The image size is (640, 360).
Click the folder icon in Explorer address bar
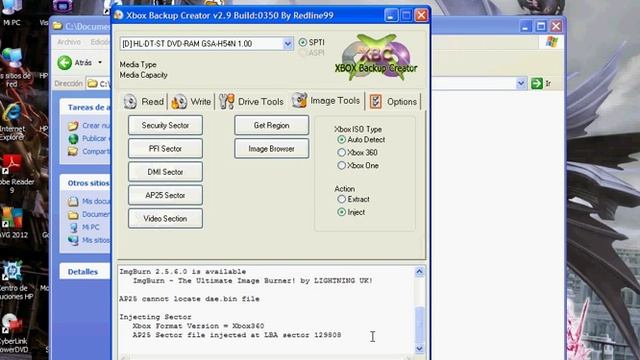(x=93, y=84)
